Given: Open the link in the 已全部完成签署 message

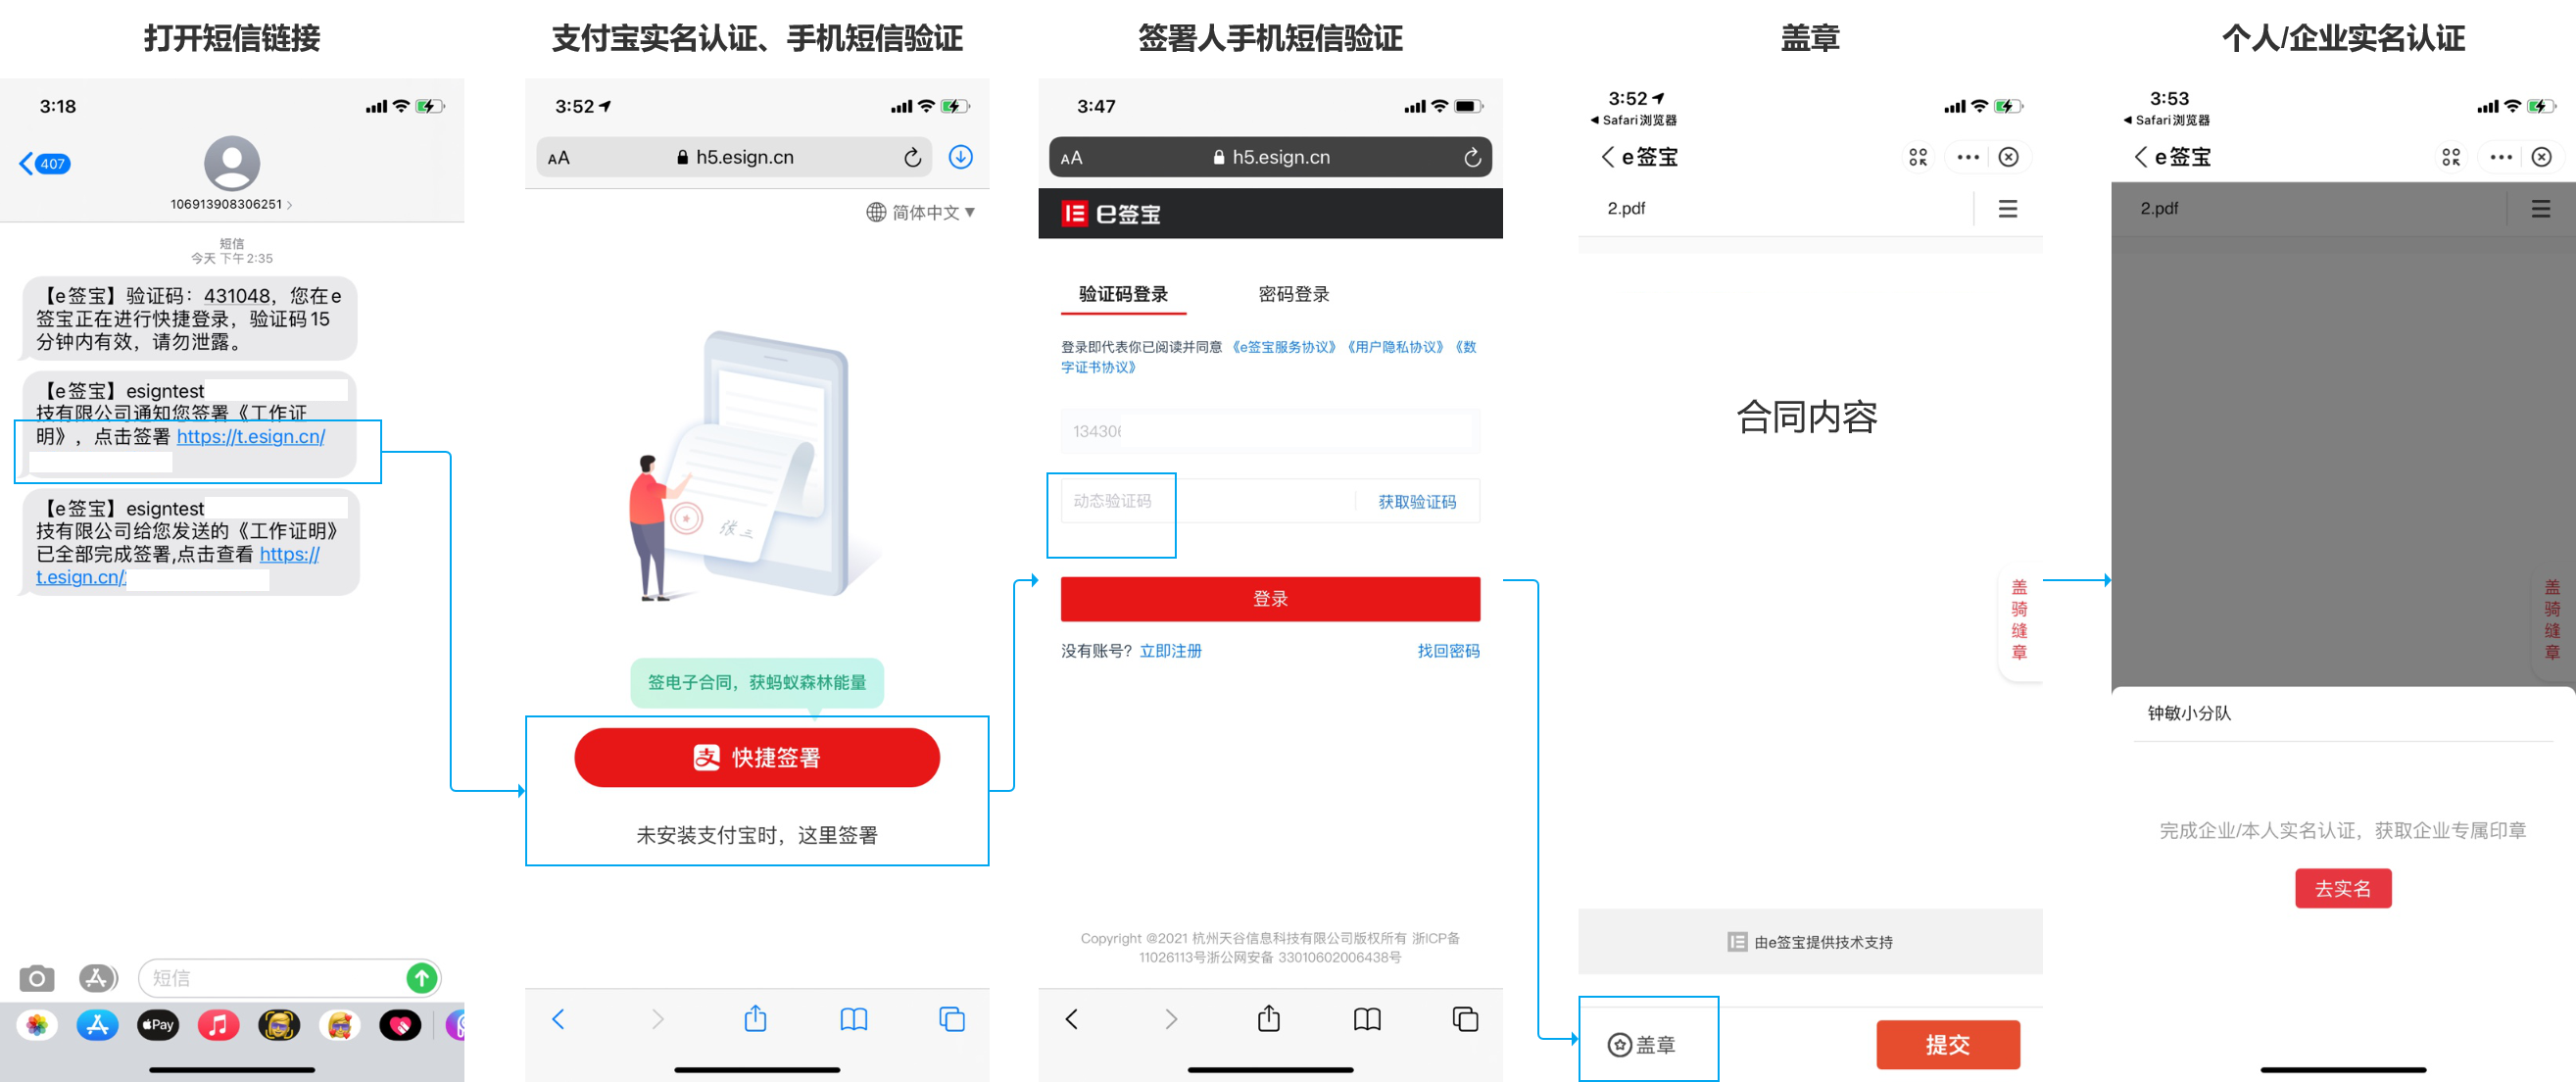Looking at the screenshot, I should pos(178,565).
